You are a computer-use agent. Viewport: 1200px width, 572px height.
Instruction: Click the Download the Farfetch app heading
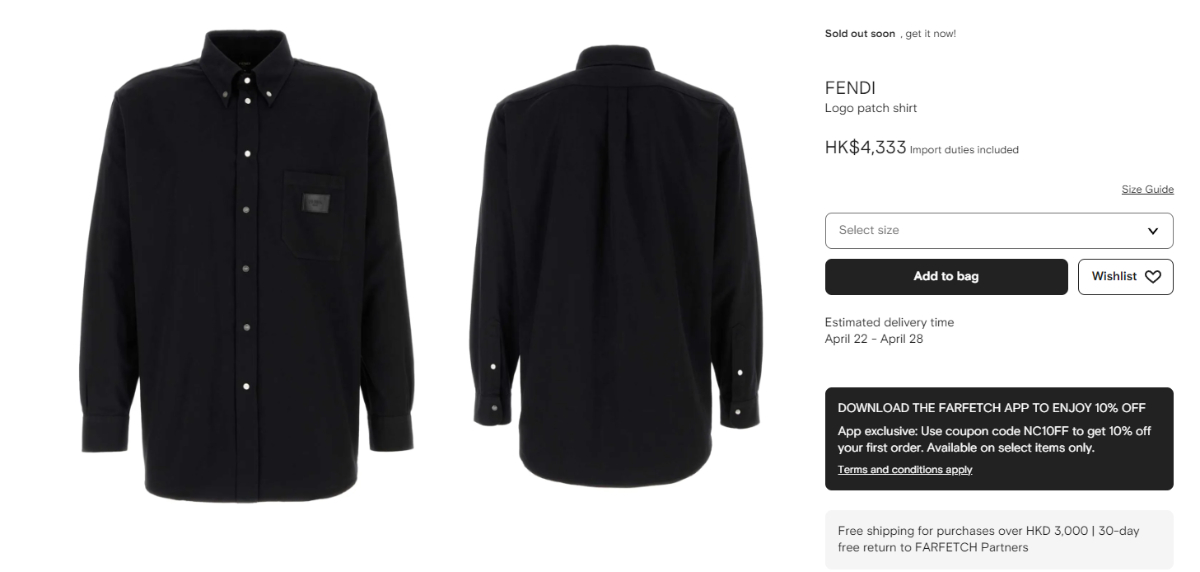click(x=992, y=408)
